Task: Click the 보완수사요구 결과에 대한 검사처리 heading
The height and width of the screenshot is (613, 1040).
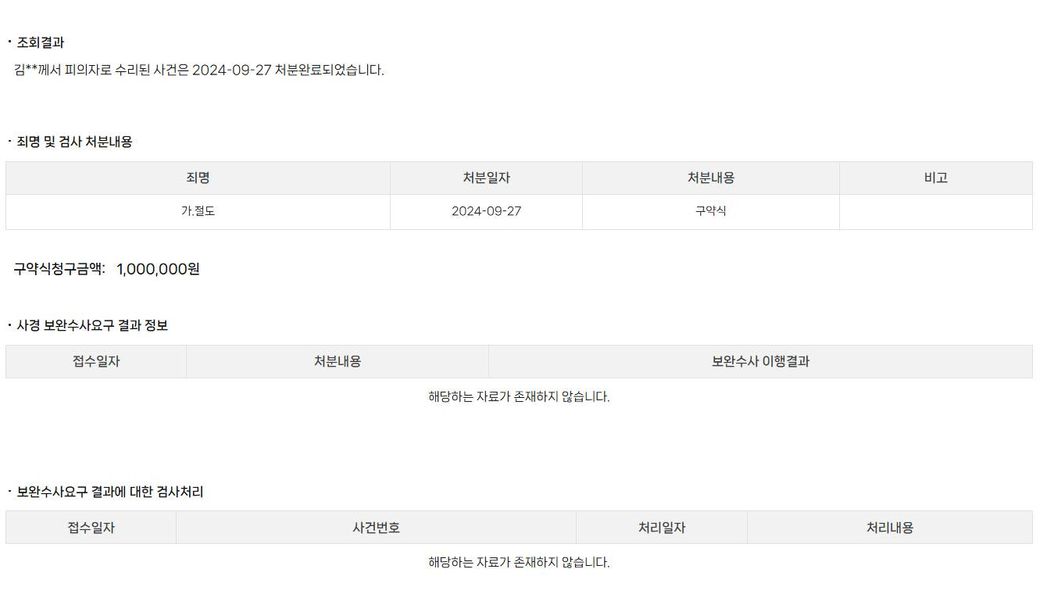Action: (x=110, y=492)
